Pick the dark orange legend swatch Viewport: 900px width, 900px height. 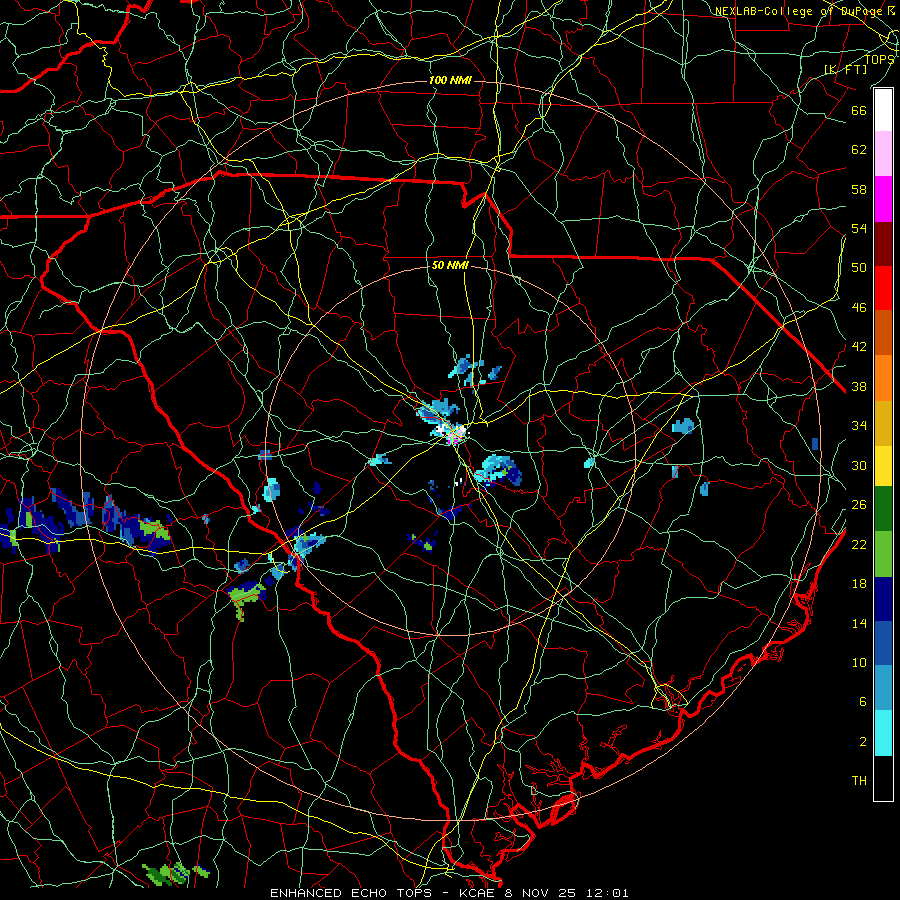[x=883, y=333]
